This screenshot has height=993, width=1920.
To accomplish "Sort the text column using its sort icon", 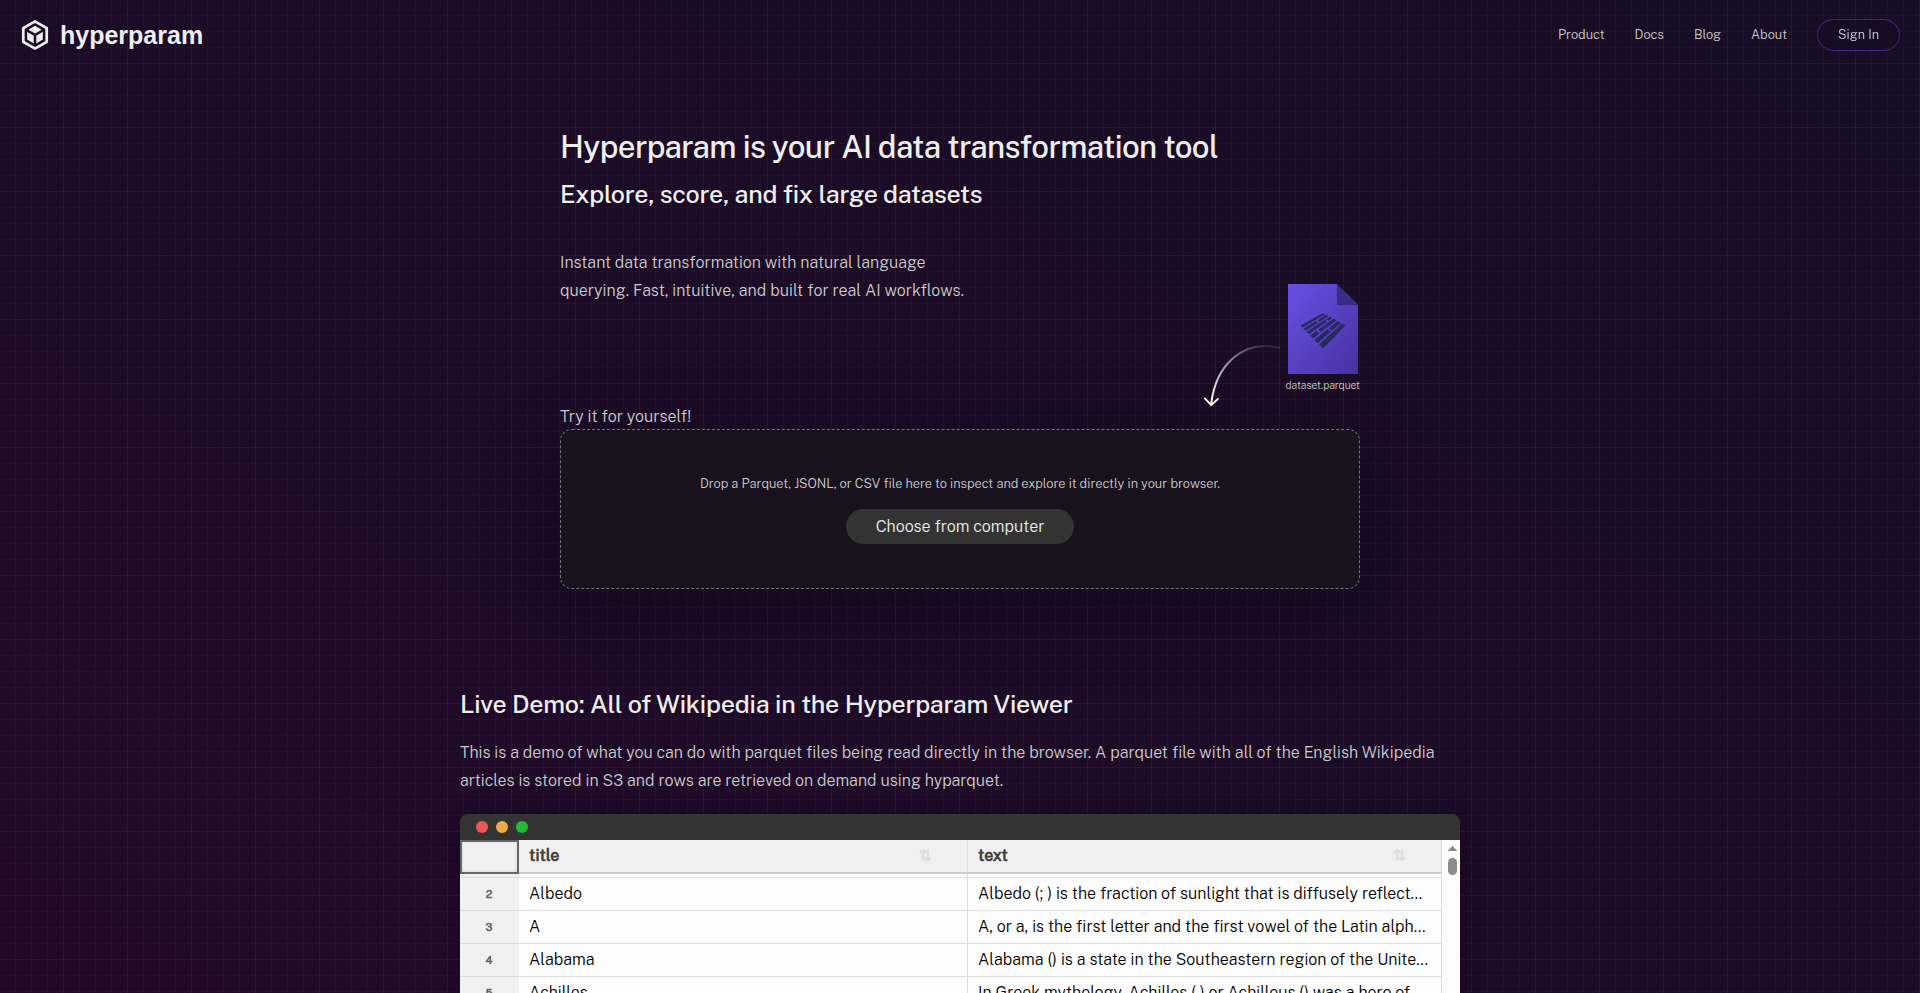I will (x=1398, y=856).
